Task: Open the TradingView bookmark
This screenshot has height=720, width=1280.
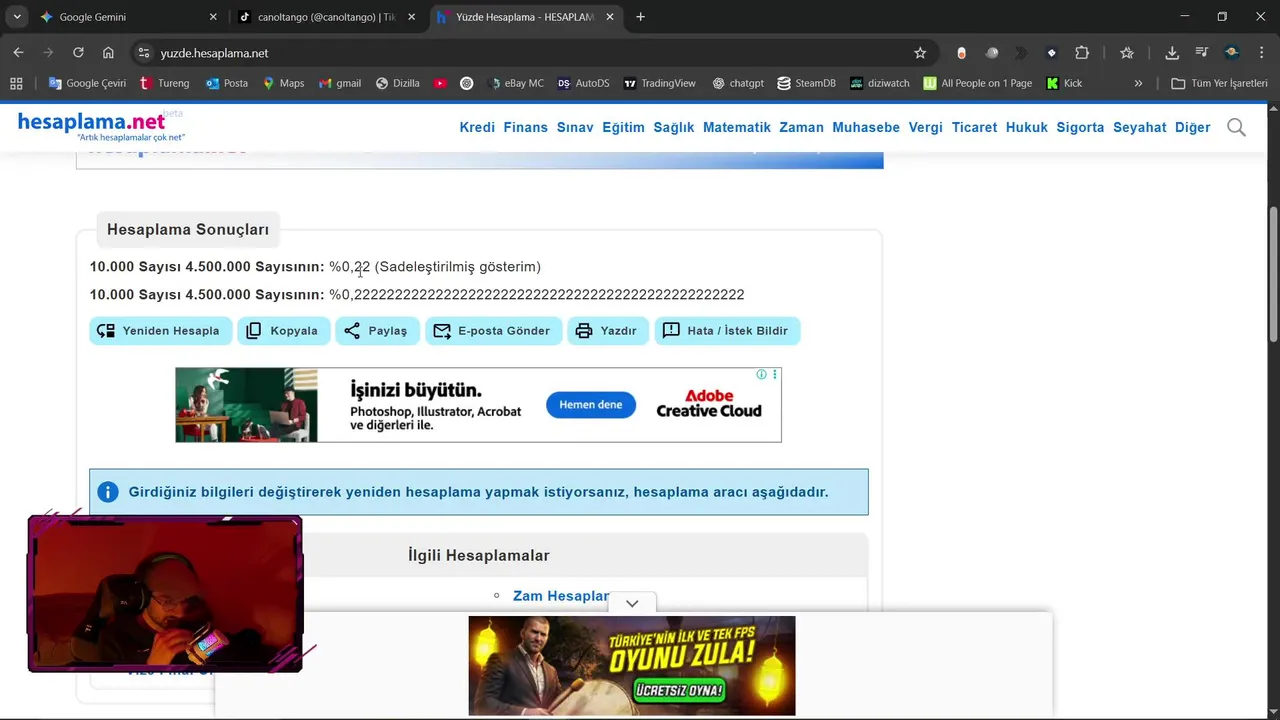Action: (659, 83)
